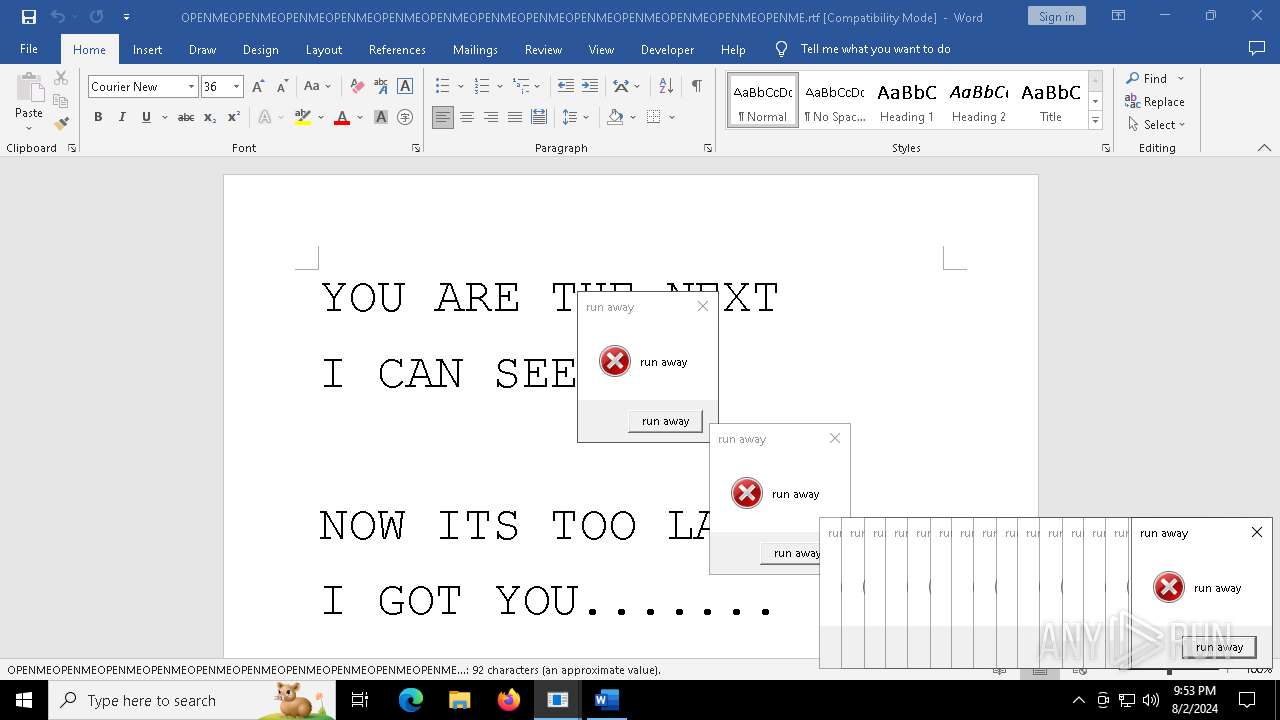Click the Phonetic Guide icon
The width and height of the screenshot is (1280, 720).
[x=380, y=87]
